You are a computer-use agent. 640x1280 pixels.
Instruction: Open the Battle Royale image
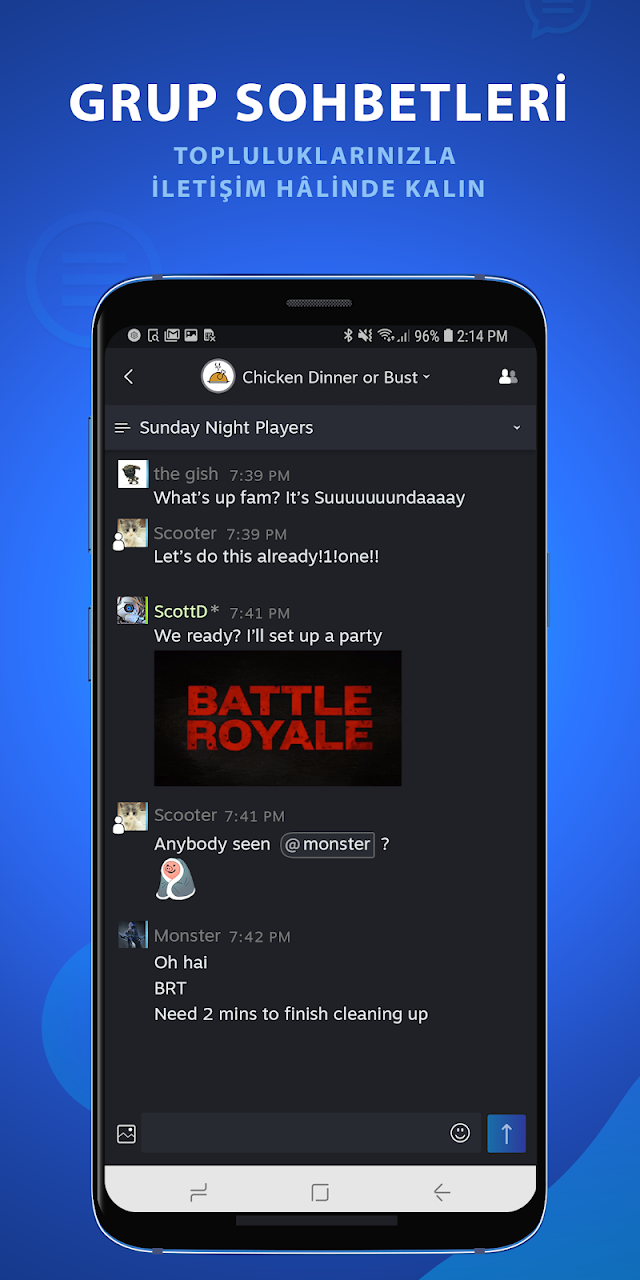pos(278,718)
